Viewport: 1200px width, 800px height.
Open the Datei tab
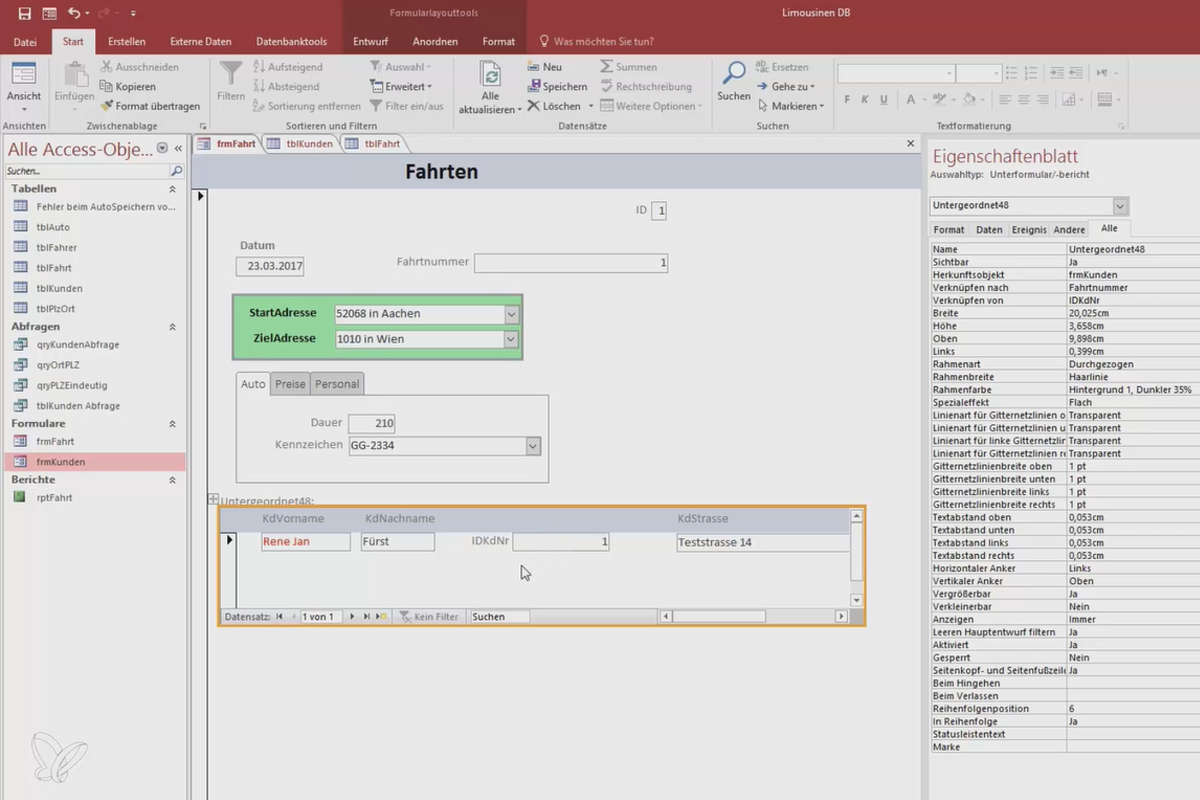tap(26, 42)
